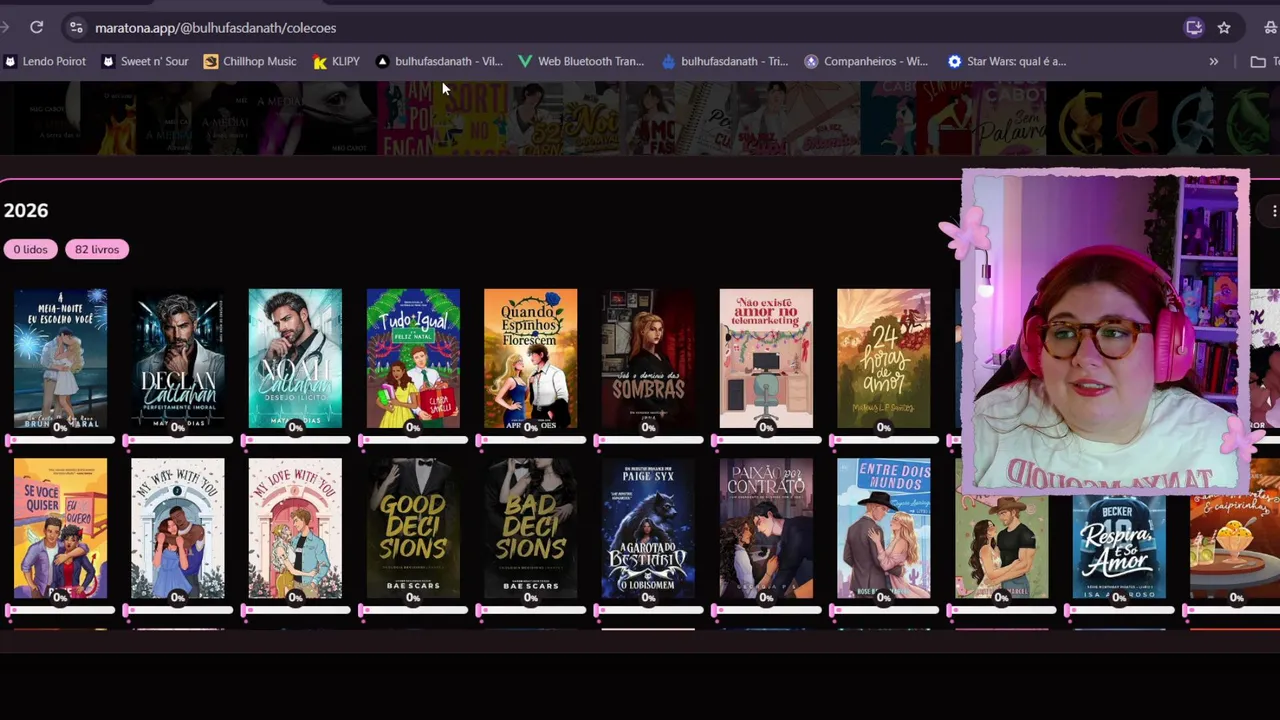Open the Star Wars: qual é a... bookmark

click(1007, 61)
